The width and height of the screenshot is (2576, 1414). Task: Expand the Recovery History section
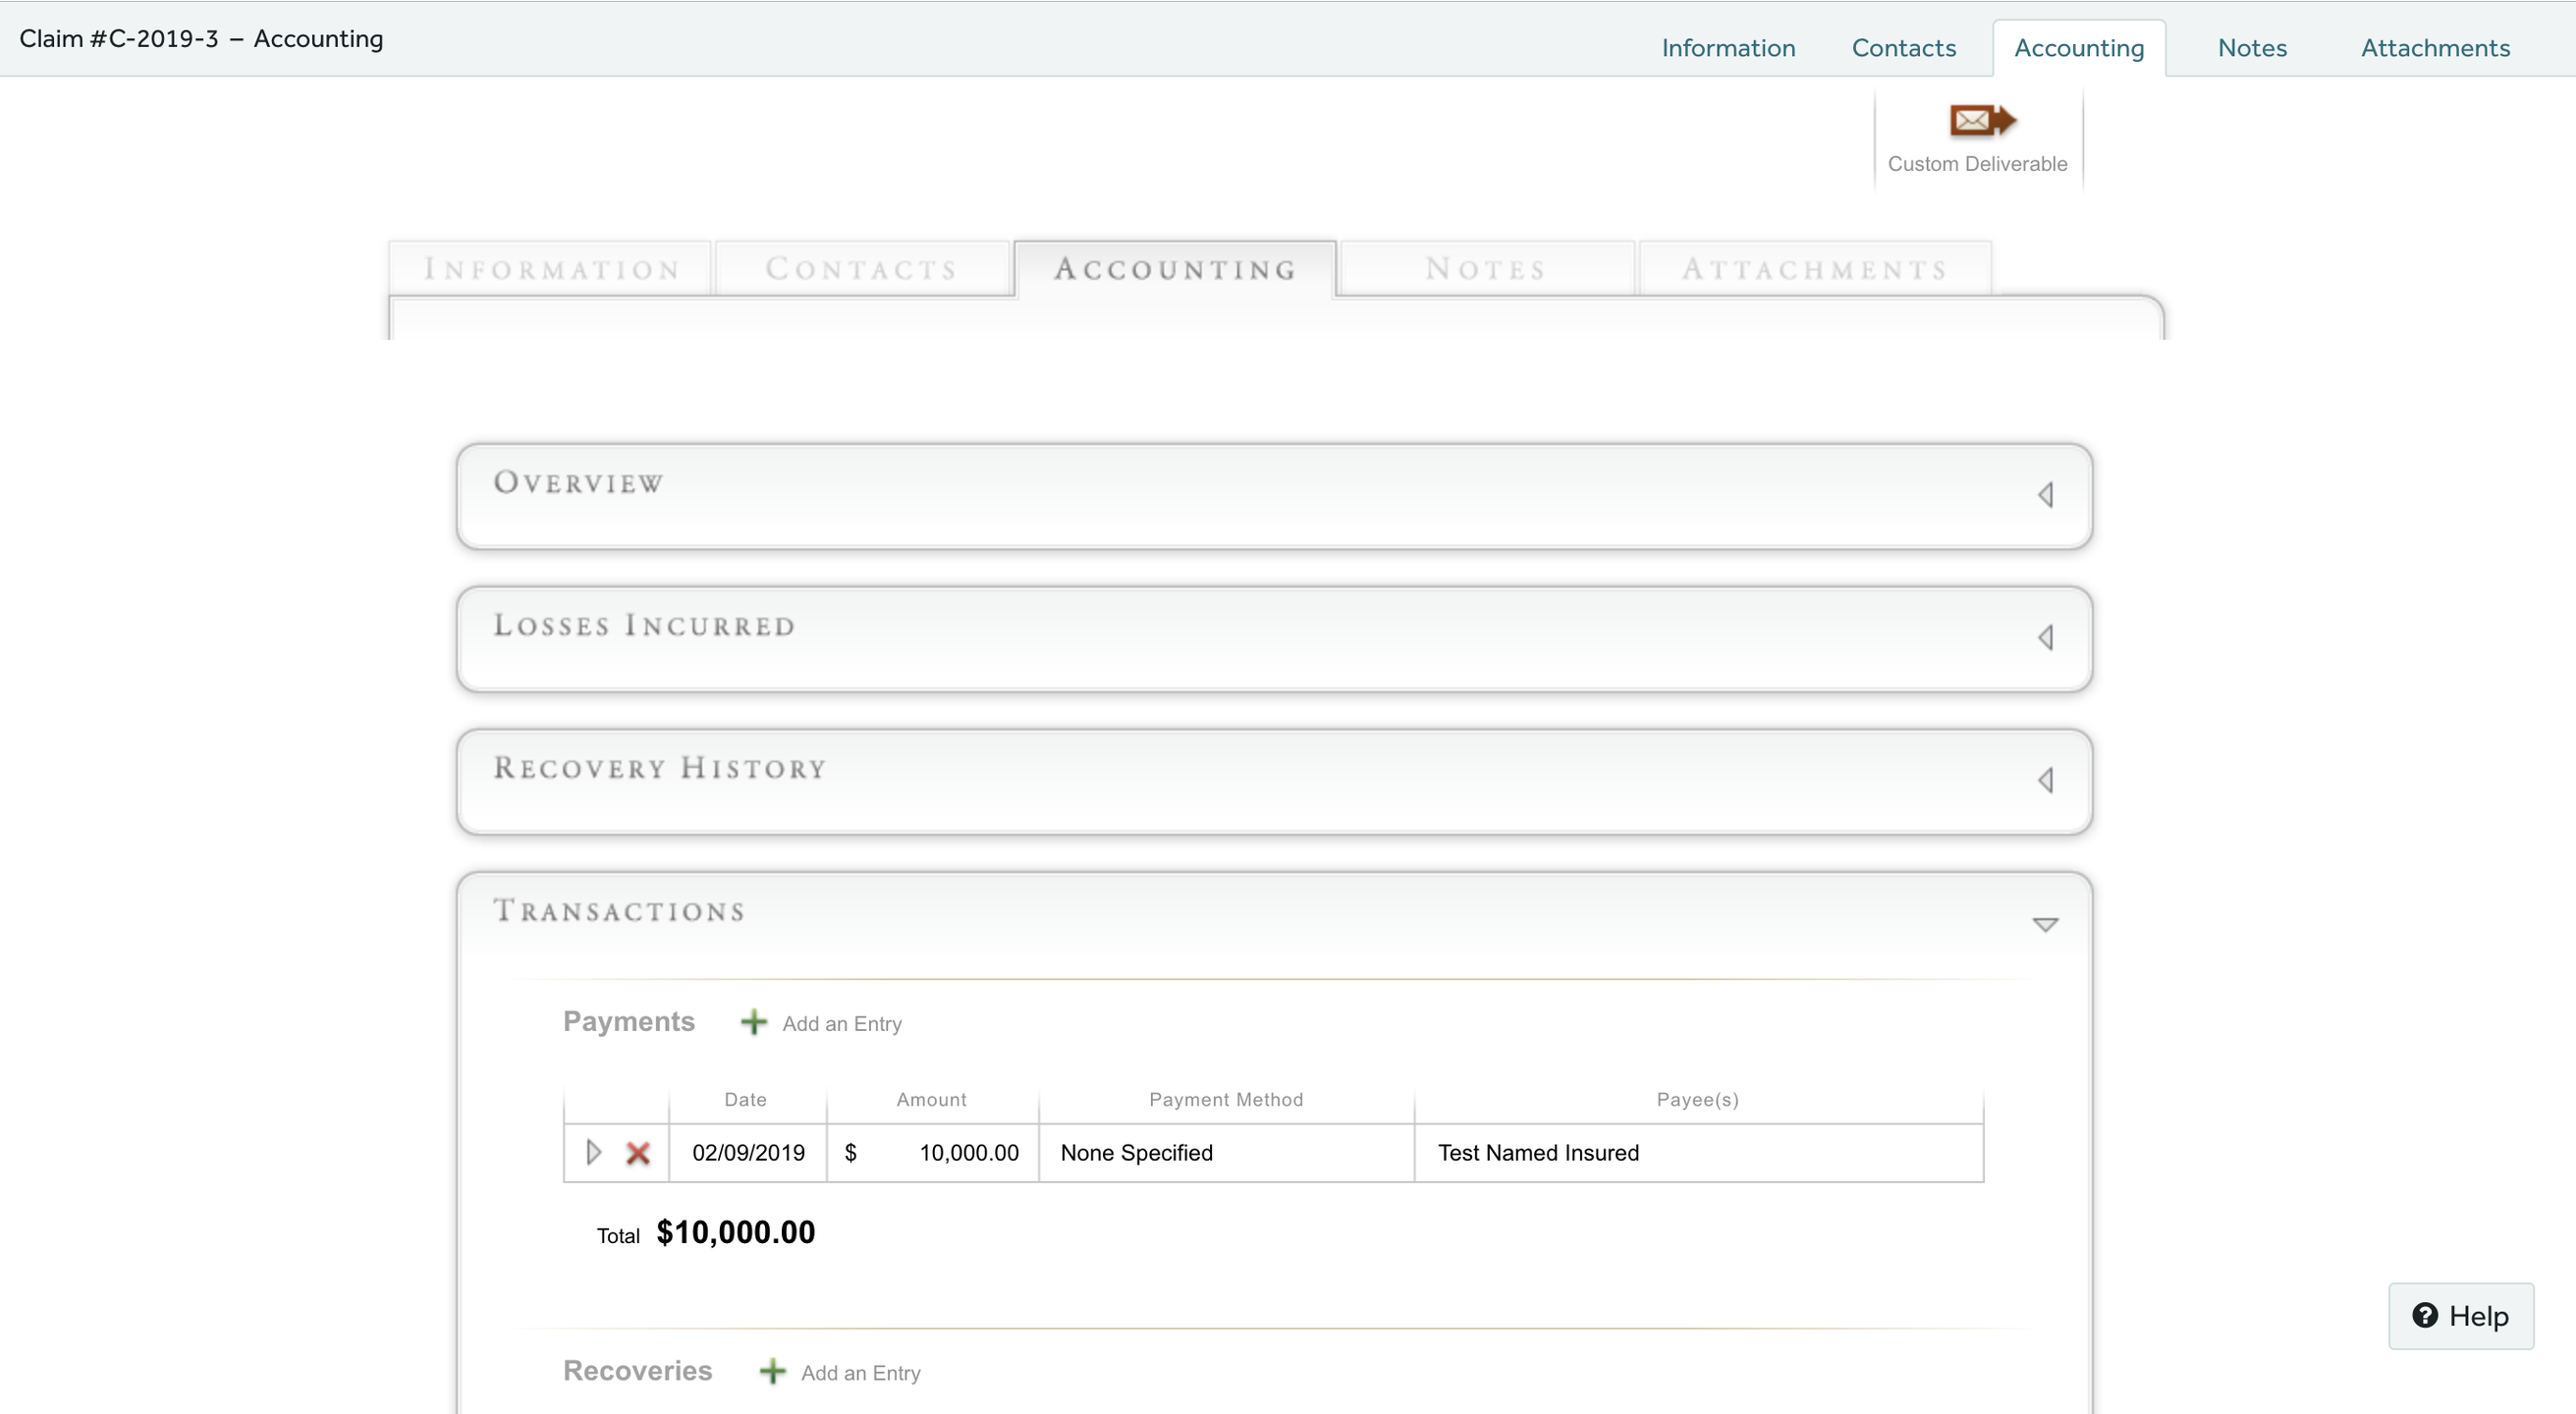2045,780
